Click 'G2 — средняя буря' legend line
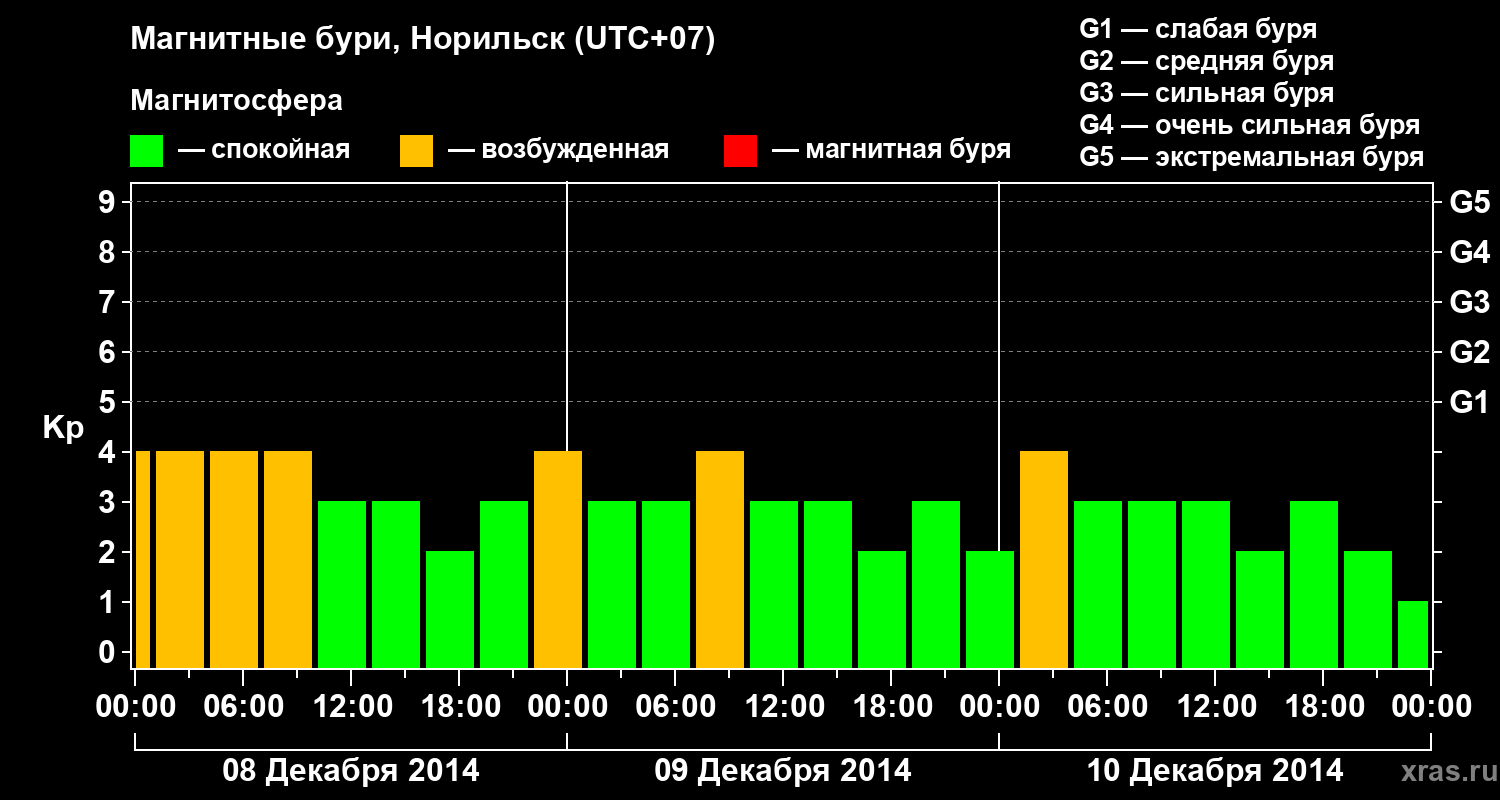 [1207, 61]
